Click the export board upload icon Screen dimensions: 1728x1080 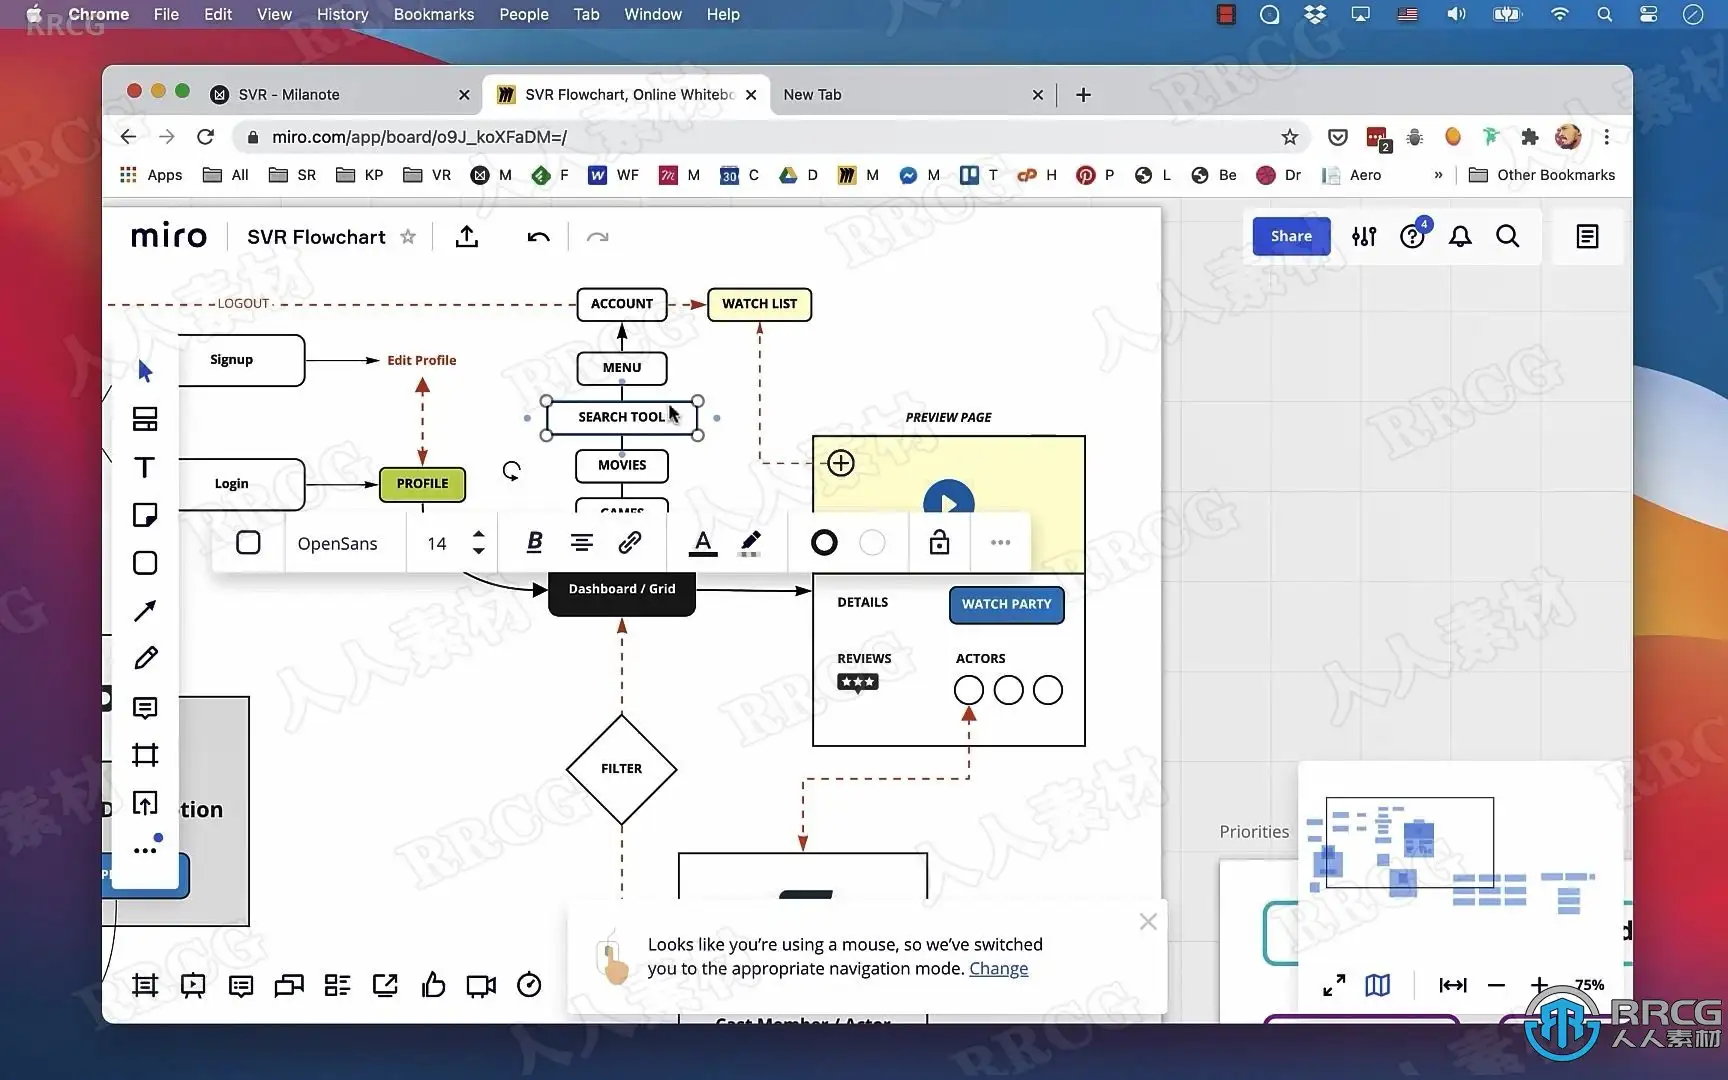click(x=467, y=237)
